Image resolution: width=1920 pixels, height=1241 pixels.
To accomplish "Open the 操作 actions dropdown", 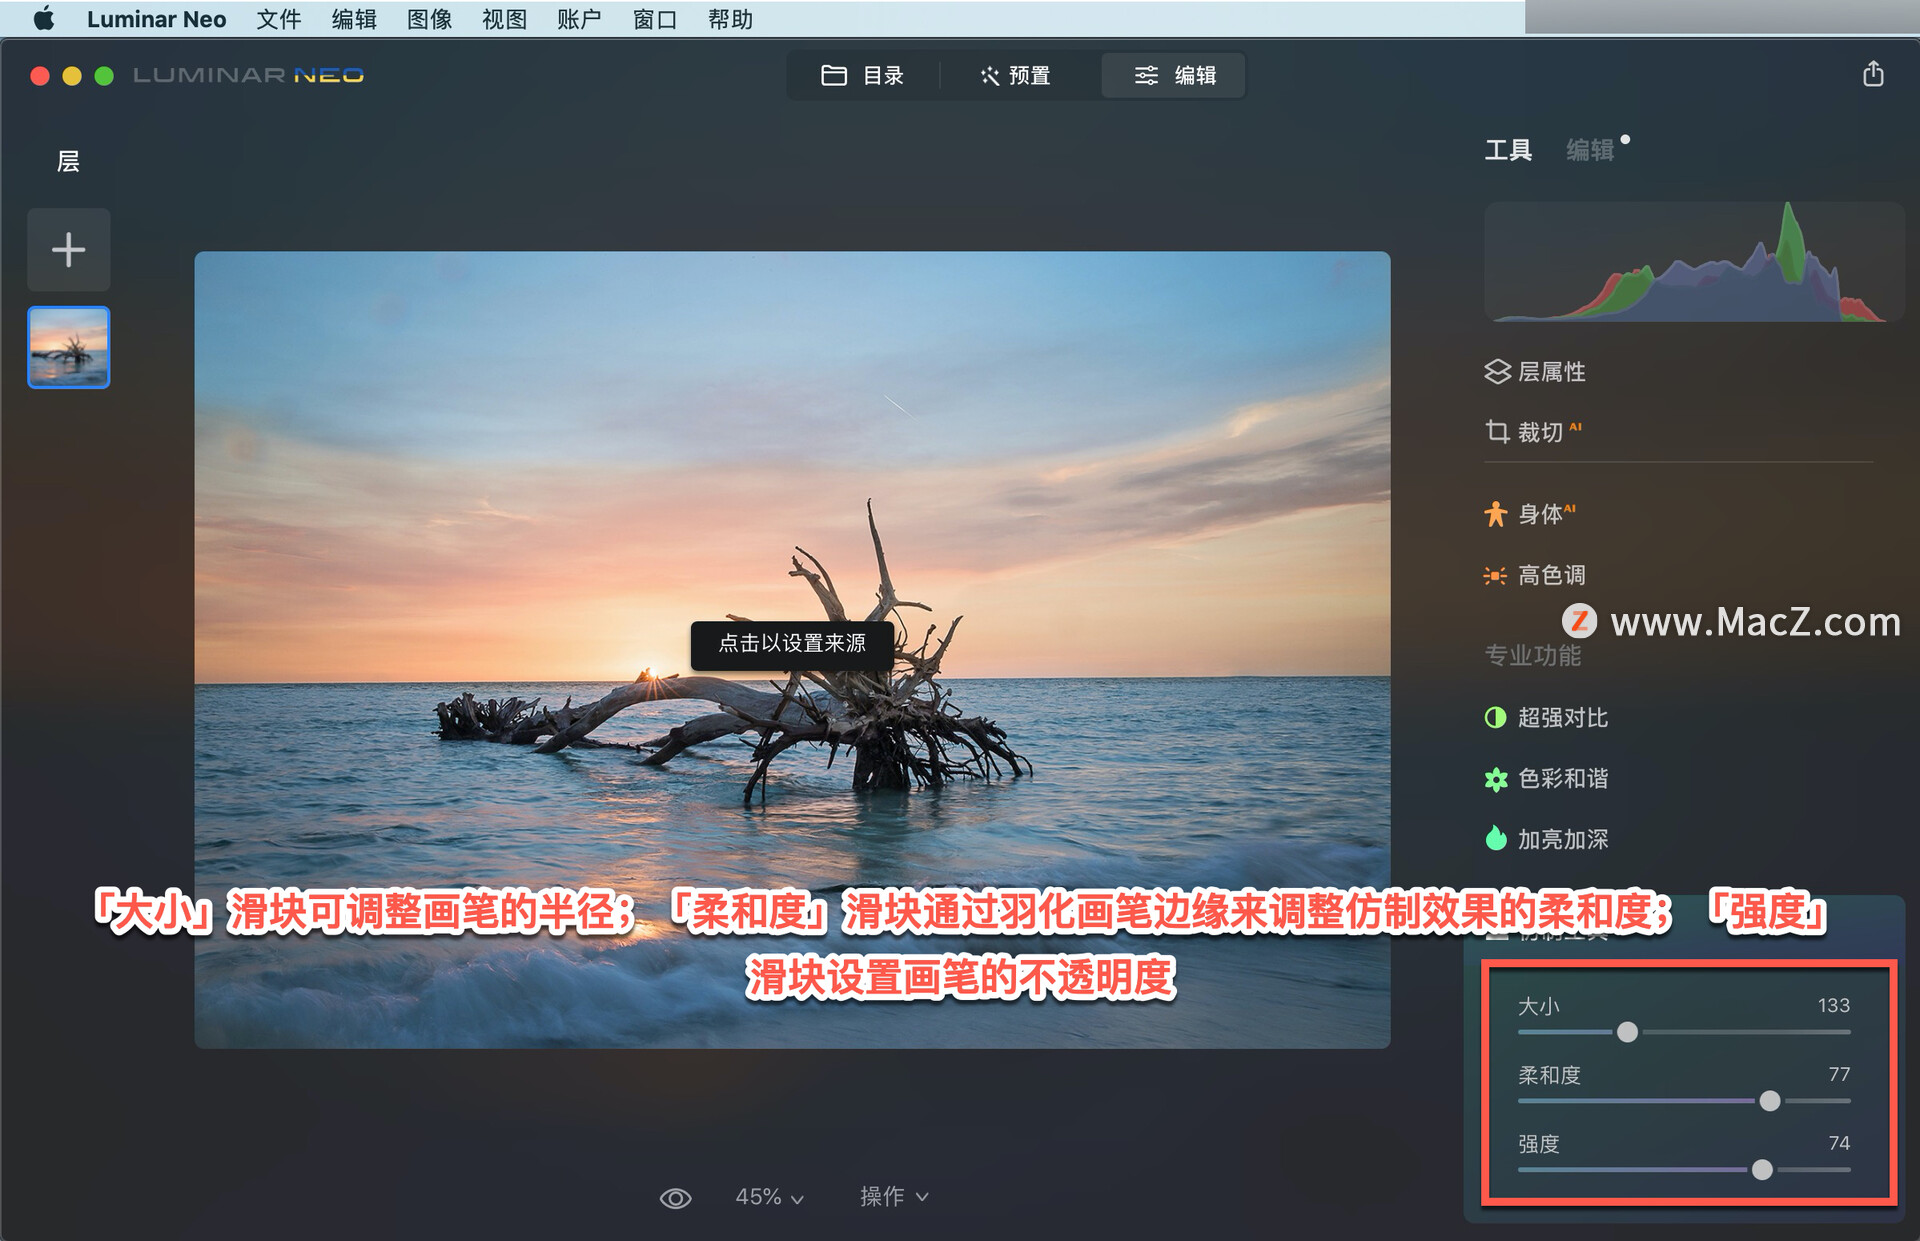I will pyautogui.click(x=894, y=1197).
